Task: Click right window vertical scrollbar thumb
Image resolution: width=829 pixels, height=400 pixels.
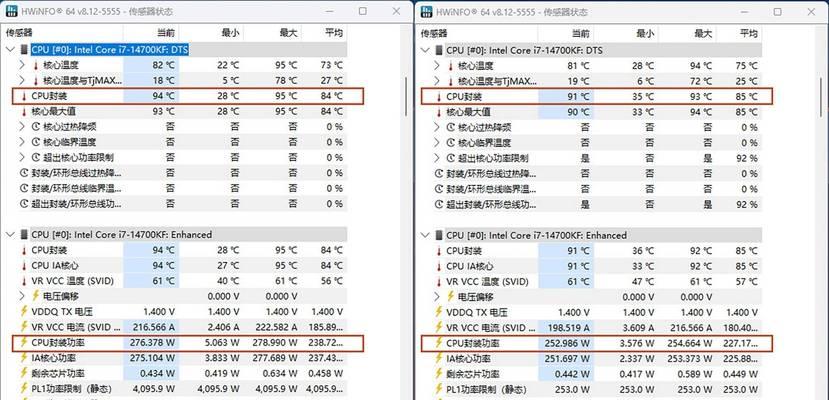Action: pyautogui.click(x=821, y=96)
